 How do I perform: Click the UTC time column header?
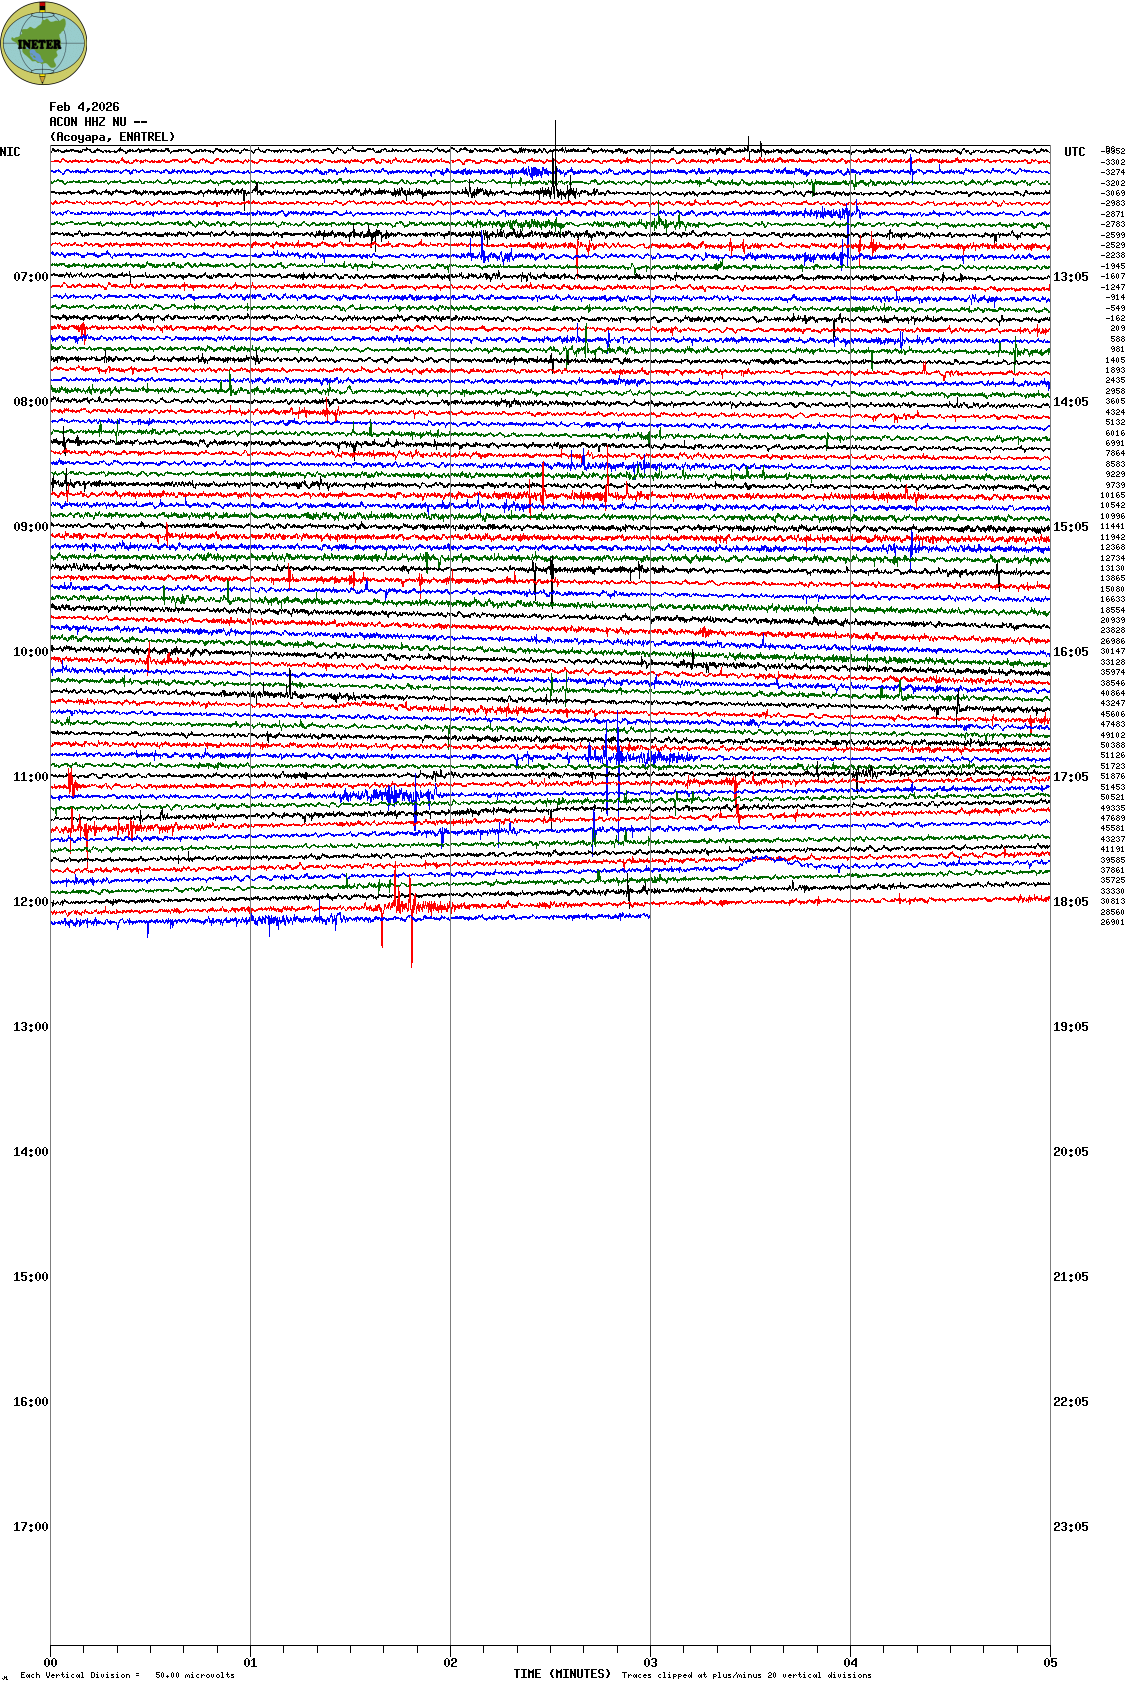(1074, 152)
